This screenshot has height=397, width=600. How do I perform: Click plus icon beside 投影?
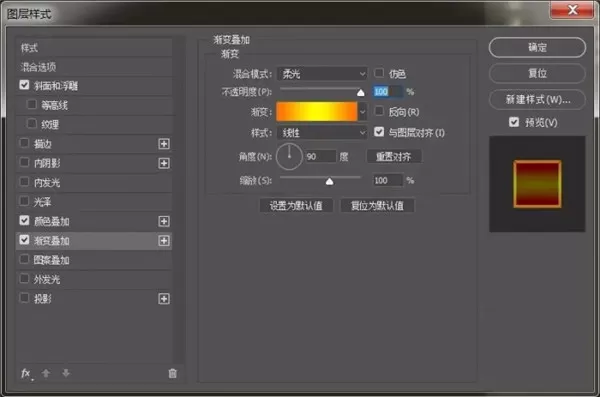(164, 299)
